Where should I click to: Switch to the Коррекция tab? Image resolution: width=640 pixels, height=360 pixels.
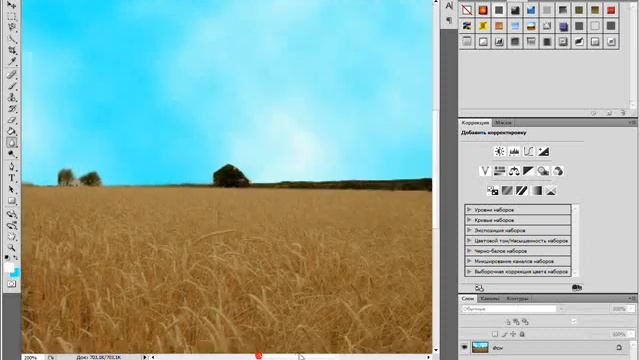pyautogui.click(x=475, y=122)
